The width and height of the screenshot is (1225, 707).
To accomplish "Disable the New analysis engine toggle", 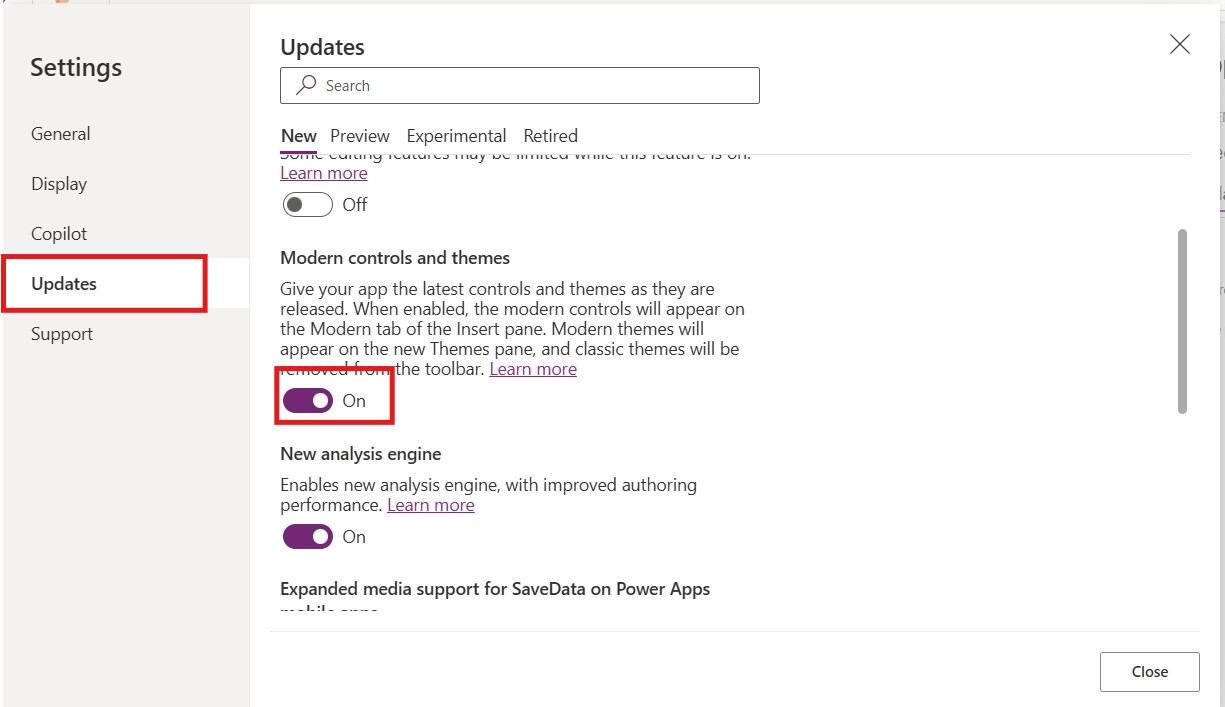I will tap(308, 537).
